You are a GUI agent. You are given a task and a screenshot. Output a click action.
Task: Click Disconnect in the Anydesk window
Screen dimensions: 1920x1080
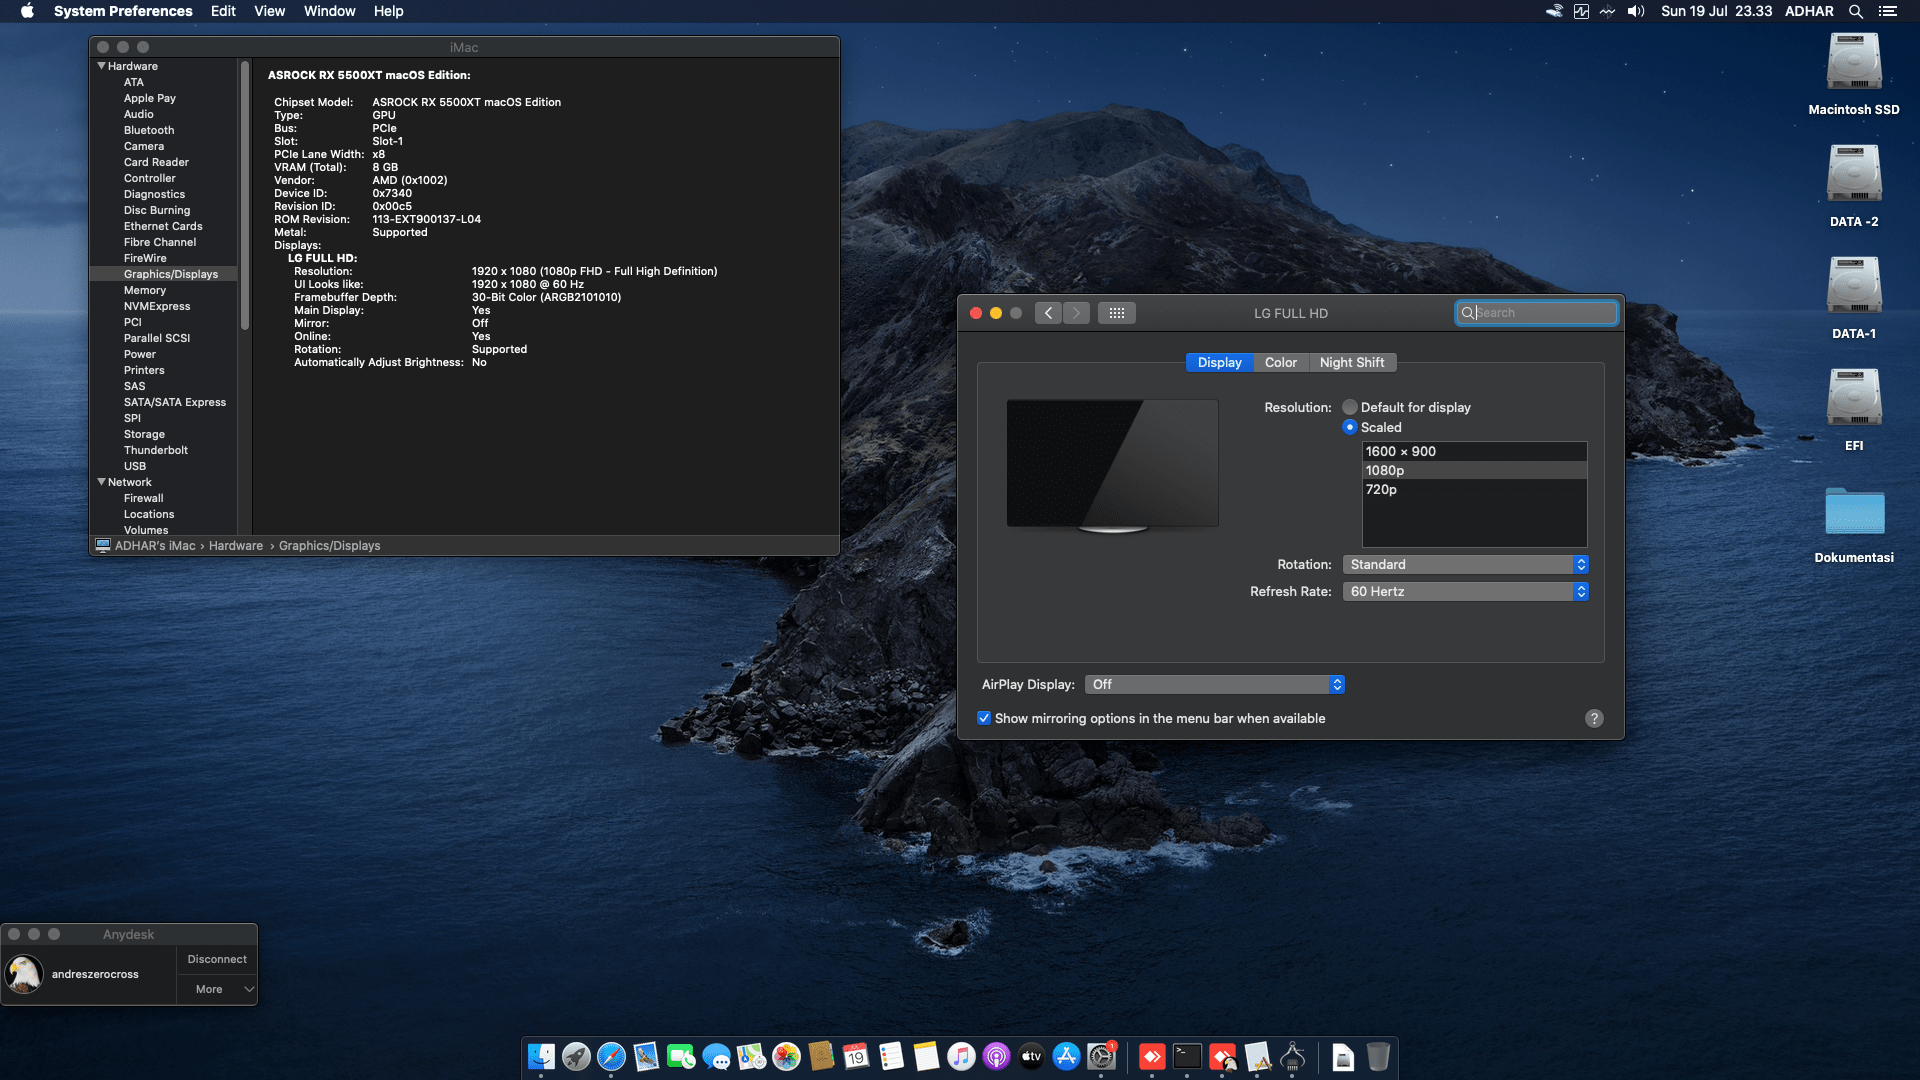point(216,958)
